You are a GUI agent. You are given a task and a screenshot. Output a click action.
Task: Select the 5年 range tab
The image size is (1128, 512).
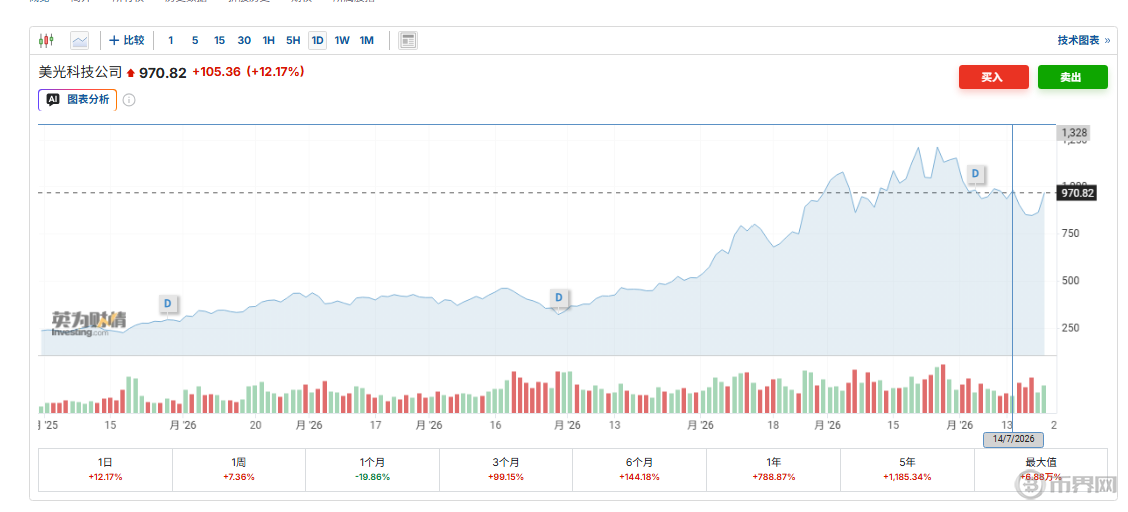point(907,470)
